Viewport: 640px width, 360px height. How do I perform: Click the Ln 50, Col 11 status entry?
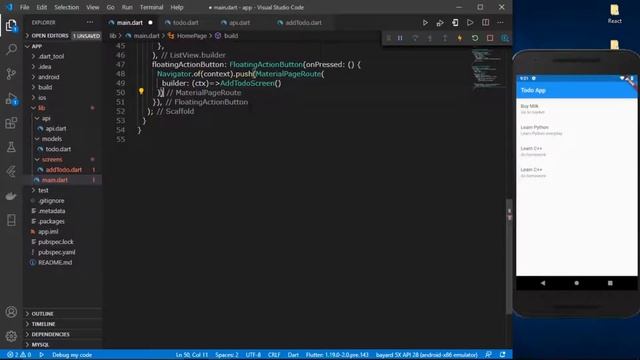coord(192,355)
